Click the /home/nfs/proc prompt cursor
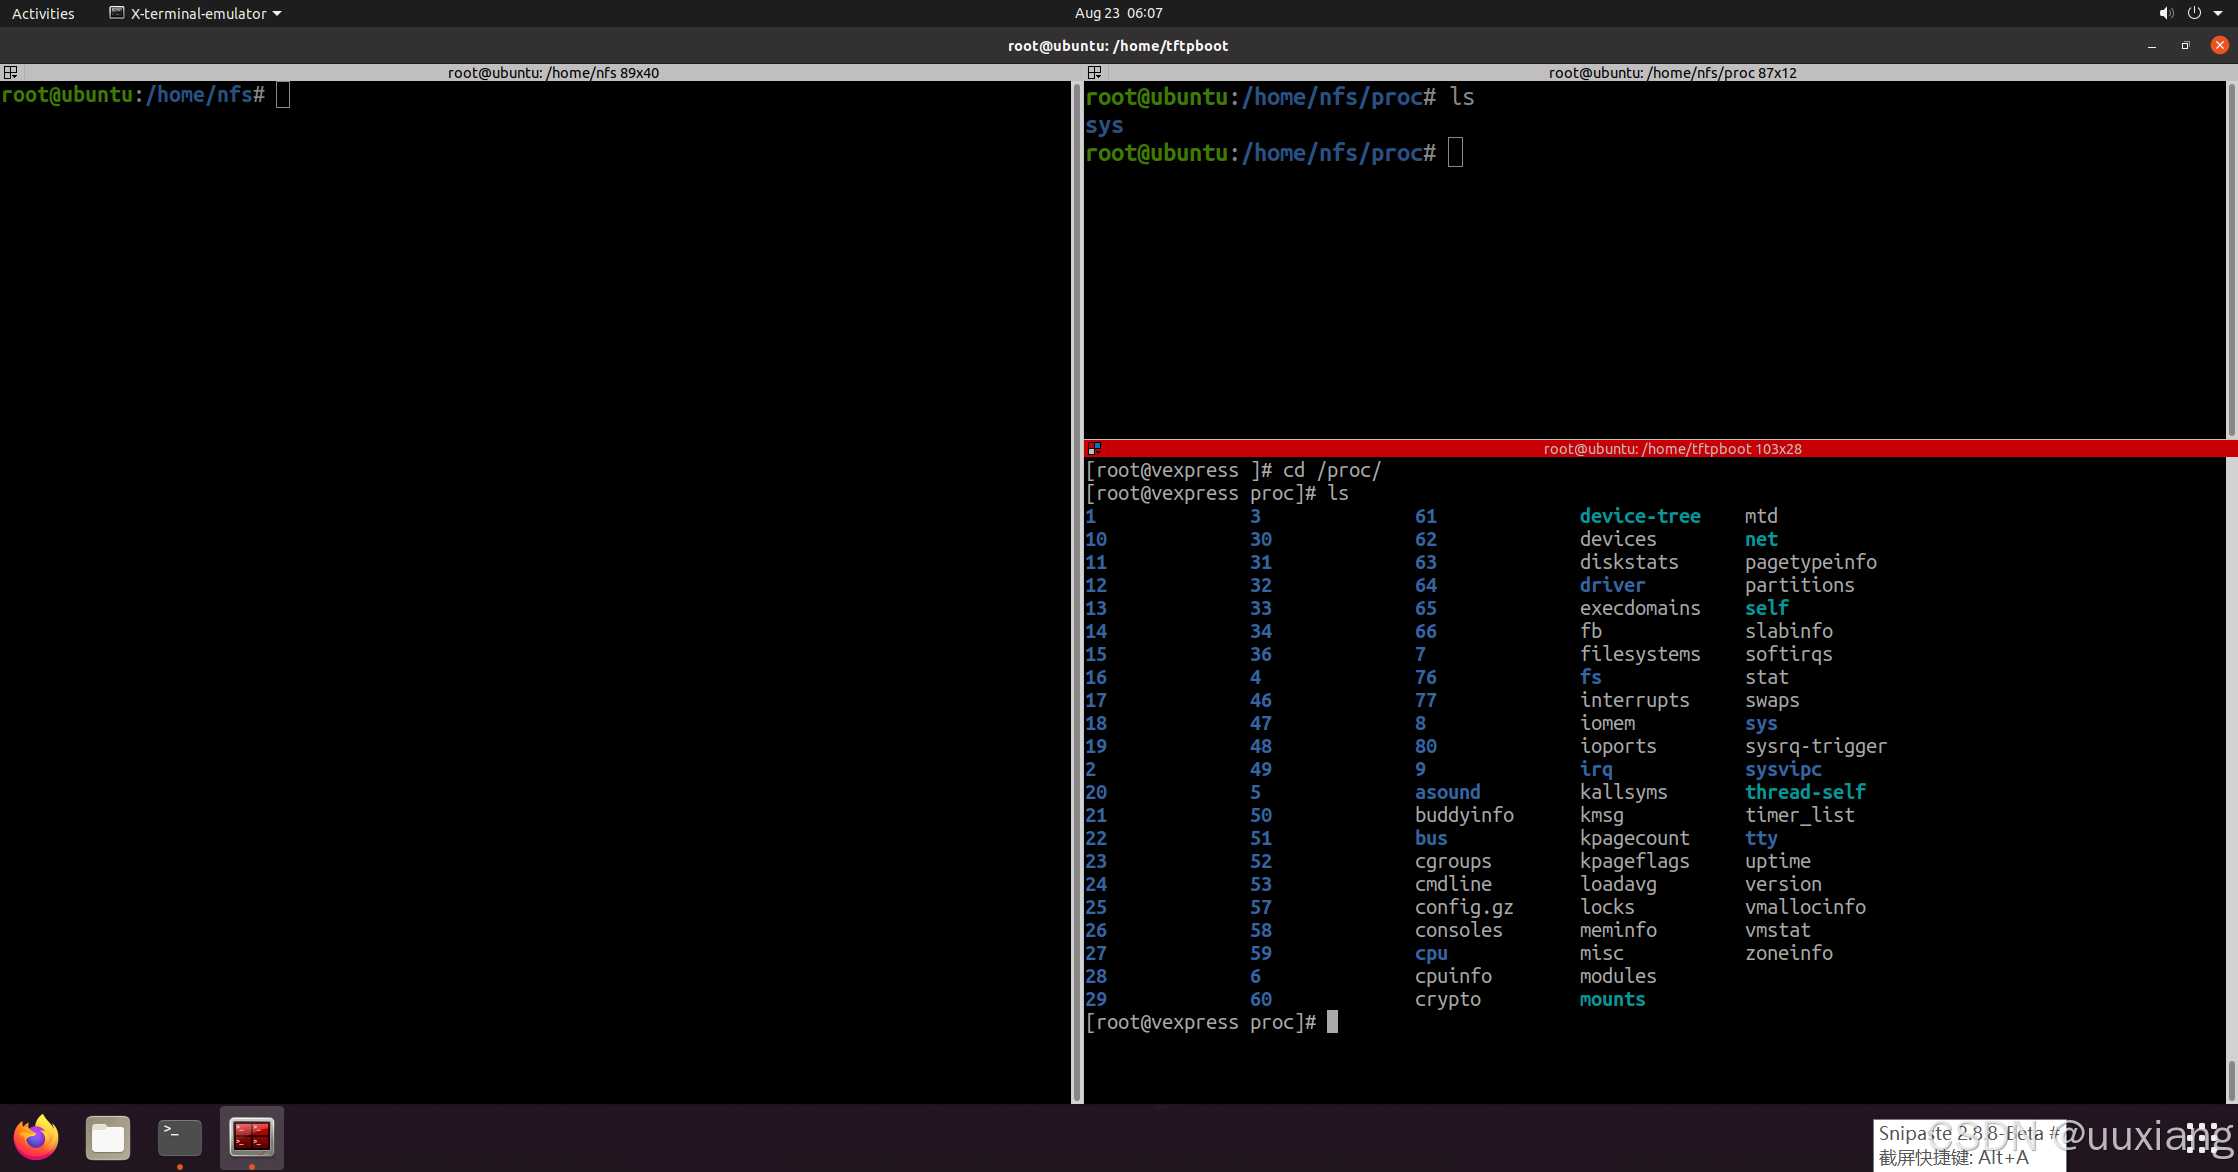The width and height of the screenshot is (2238, 1172). (x=1455, y=153)
